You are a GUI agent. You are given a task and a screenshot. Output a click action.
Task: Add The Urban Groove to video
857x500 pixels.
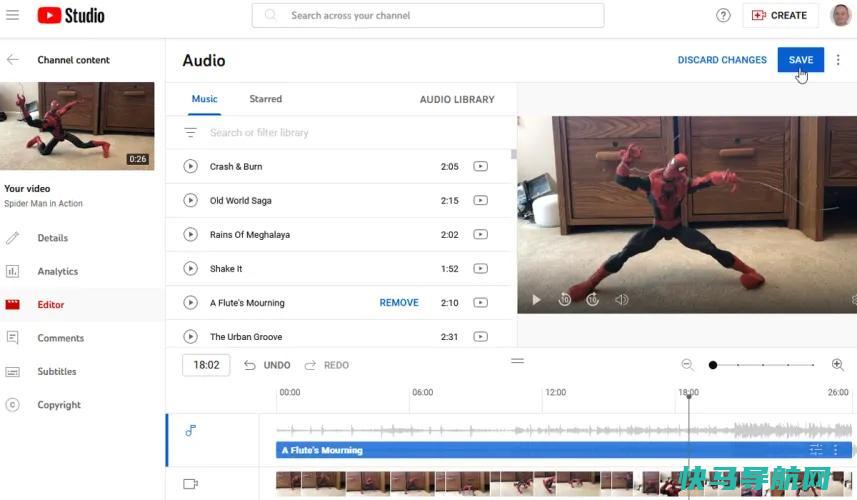(480, 337)
